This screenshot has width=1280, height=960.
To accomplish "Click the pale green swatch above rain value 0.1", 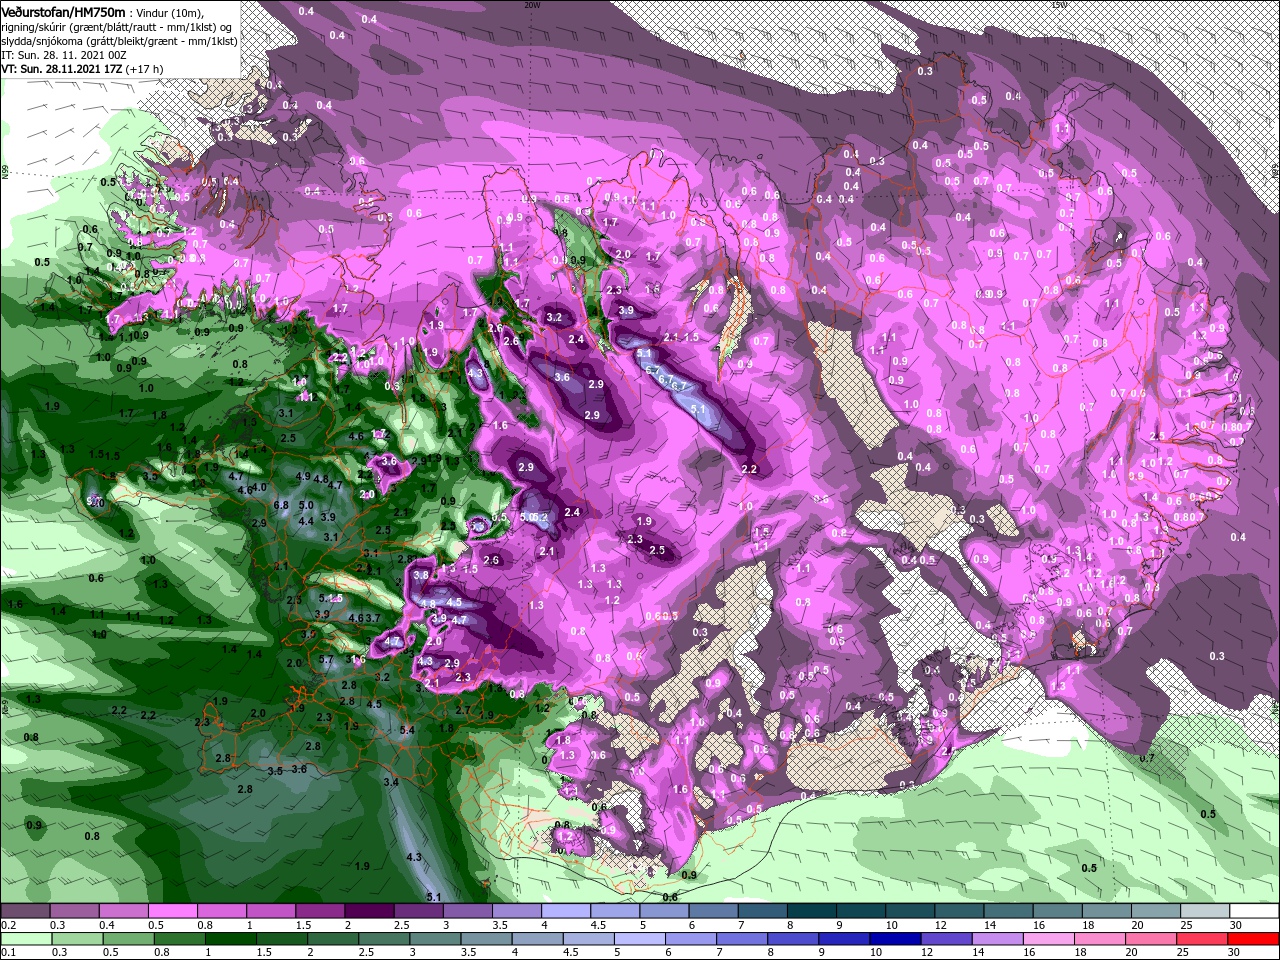I will [25, 939].
